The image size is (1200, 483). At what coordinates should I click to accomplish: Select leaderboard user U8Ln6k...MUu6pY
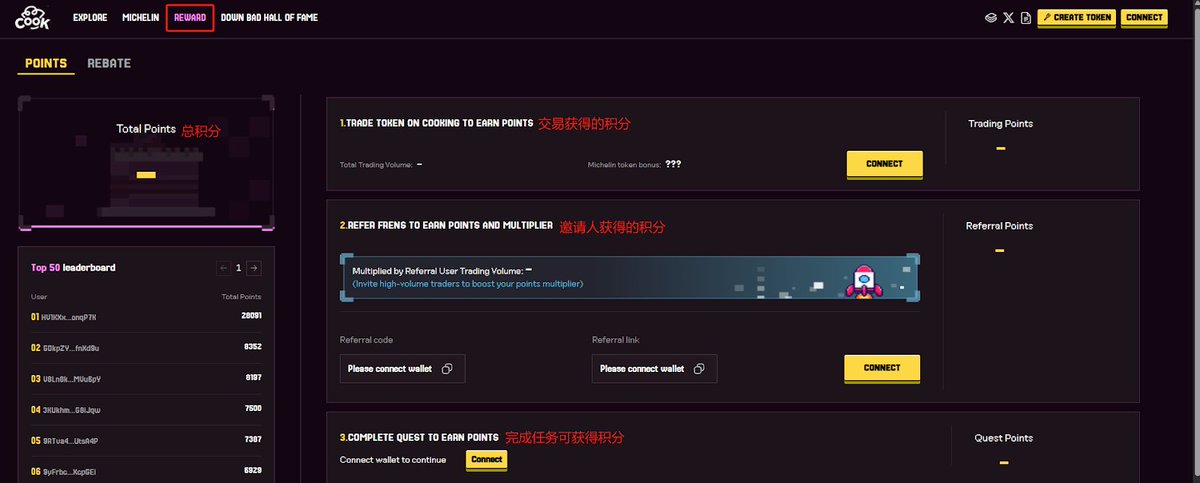pyautogui.click(x=72, y=379)
